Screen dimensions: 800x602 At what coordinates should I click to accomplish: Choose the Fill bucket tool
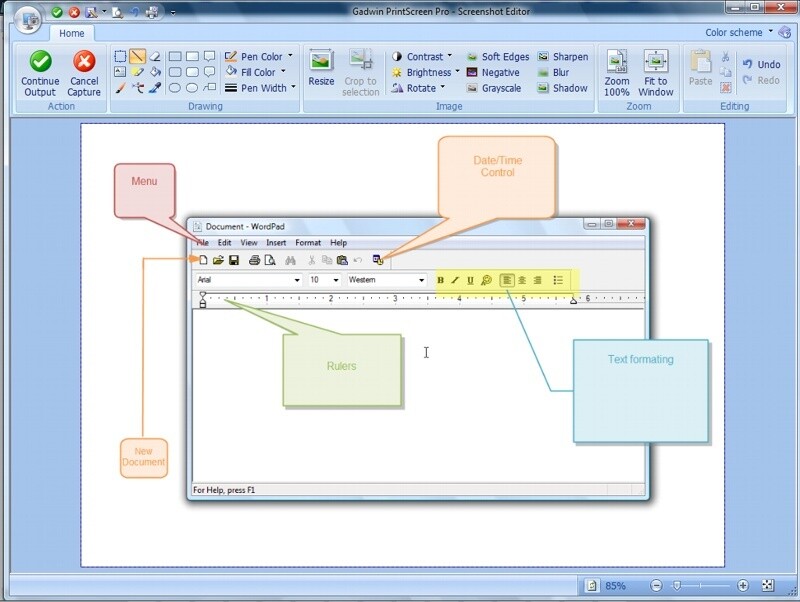157,72
